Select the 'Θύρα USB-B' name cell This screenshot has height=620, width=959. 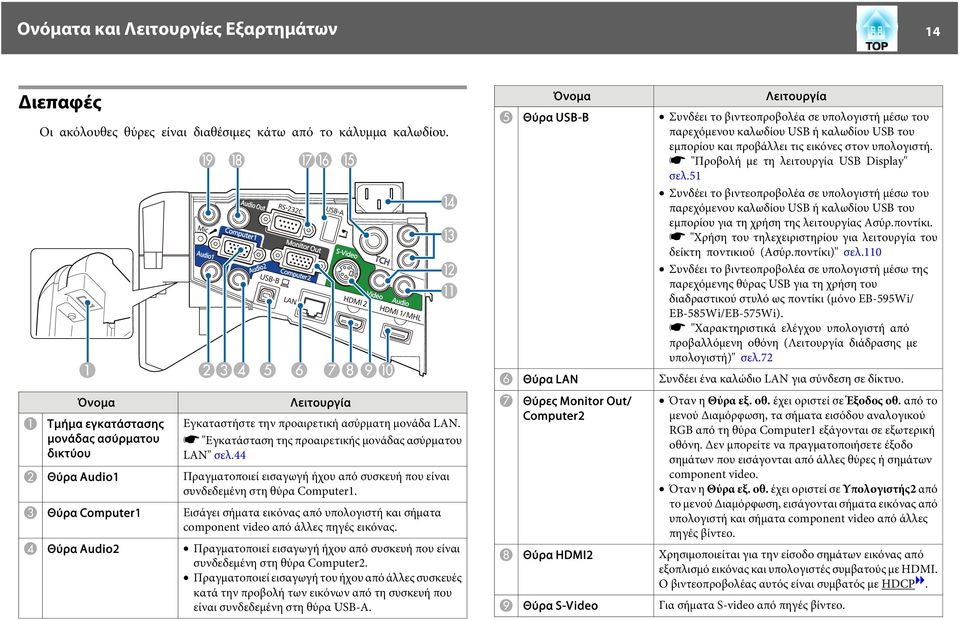(586, 237)
